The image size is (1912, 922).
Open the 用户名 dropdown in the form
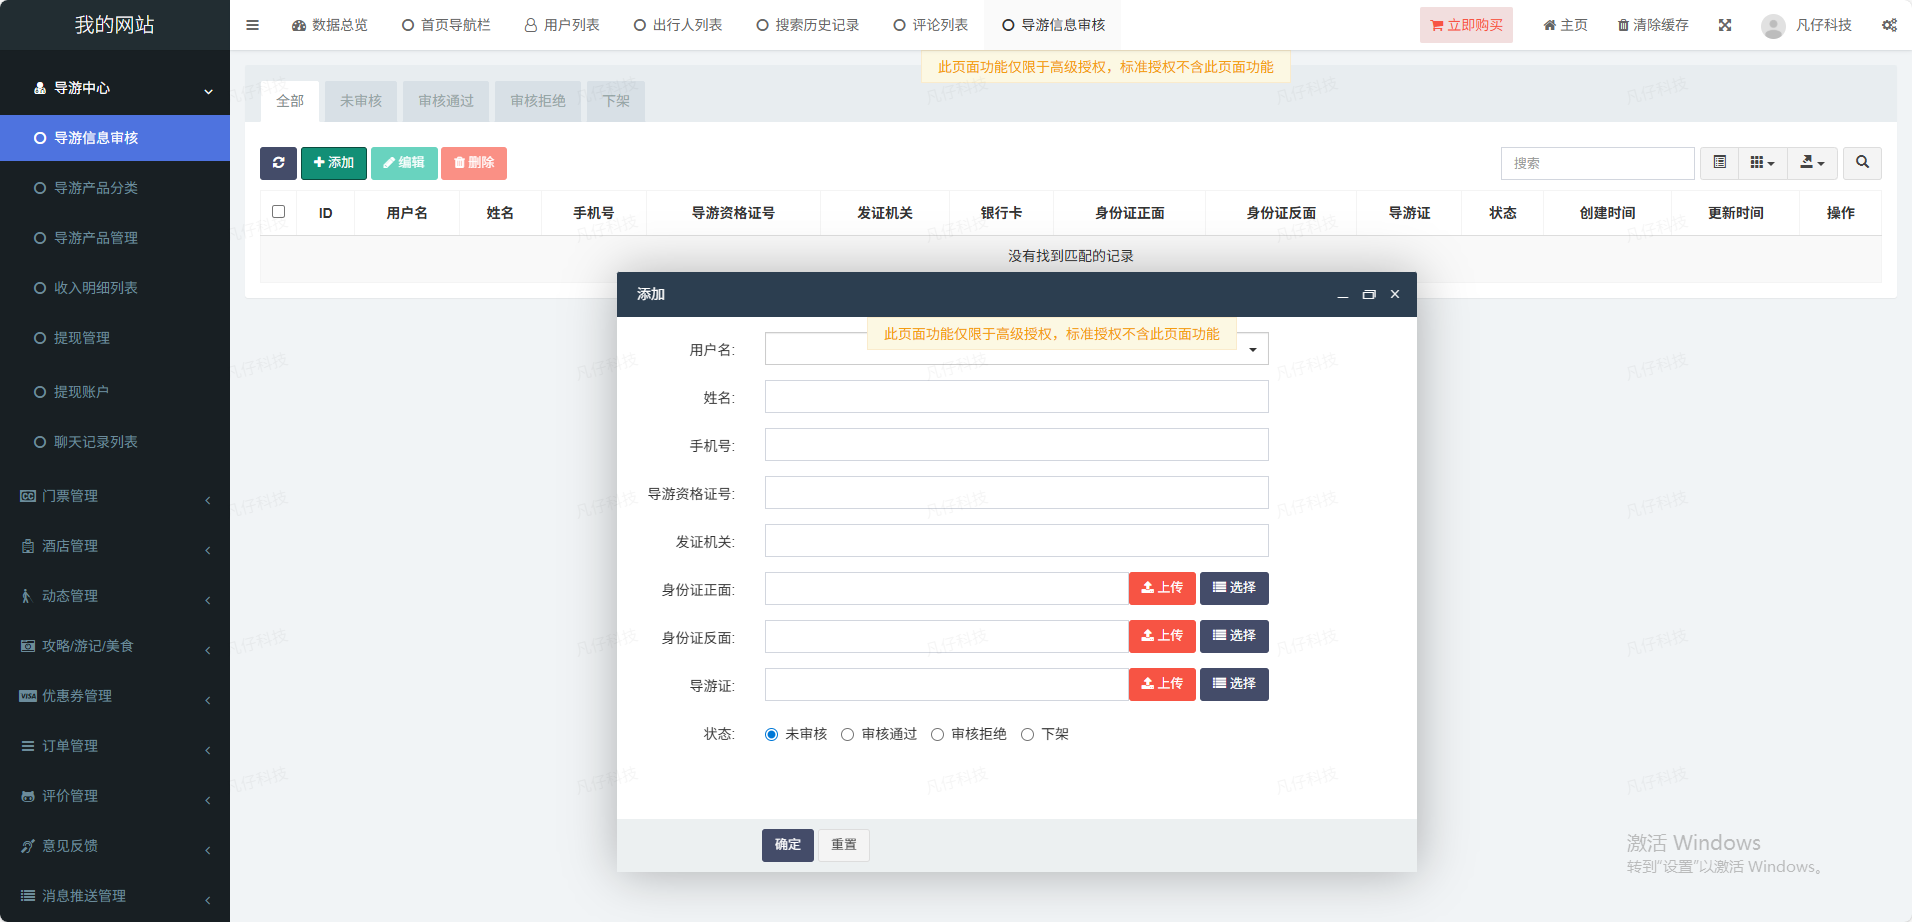click(1016, 350)
